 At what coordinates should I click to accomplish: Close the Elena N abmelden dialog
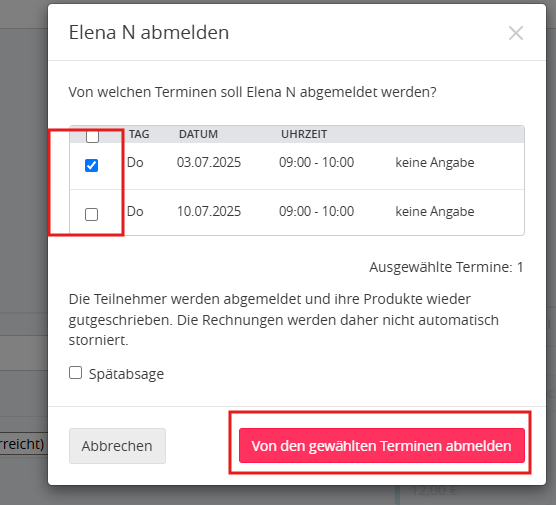[x=516, y=33]
